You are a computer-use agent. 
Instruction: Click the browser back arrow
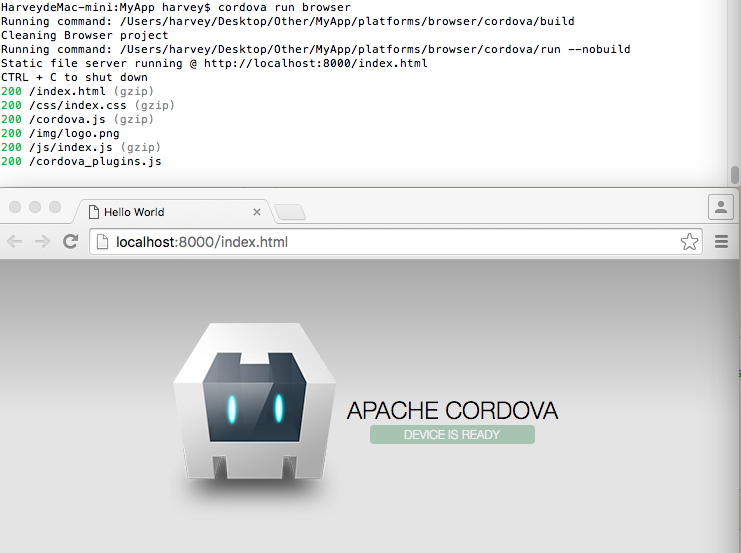pyautogui.click(x=15, y=242)
